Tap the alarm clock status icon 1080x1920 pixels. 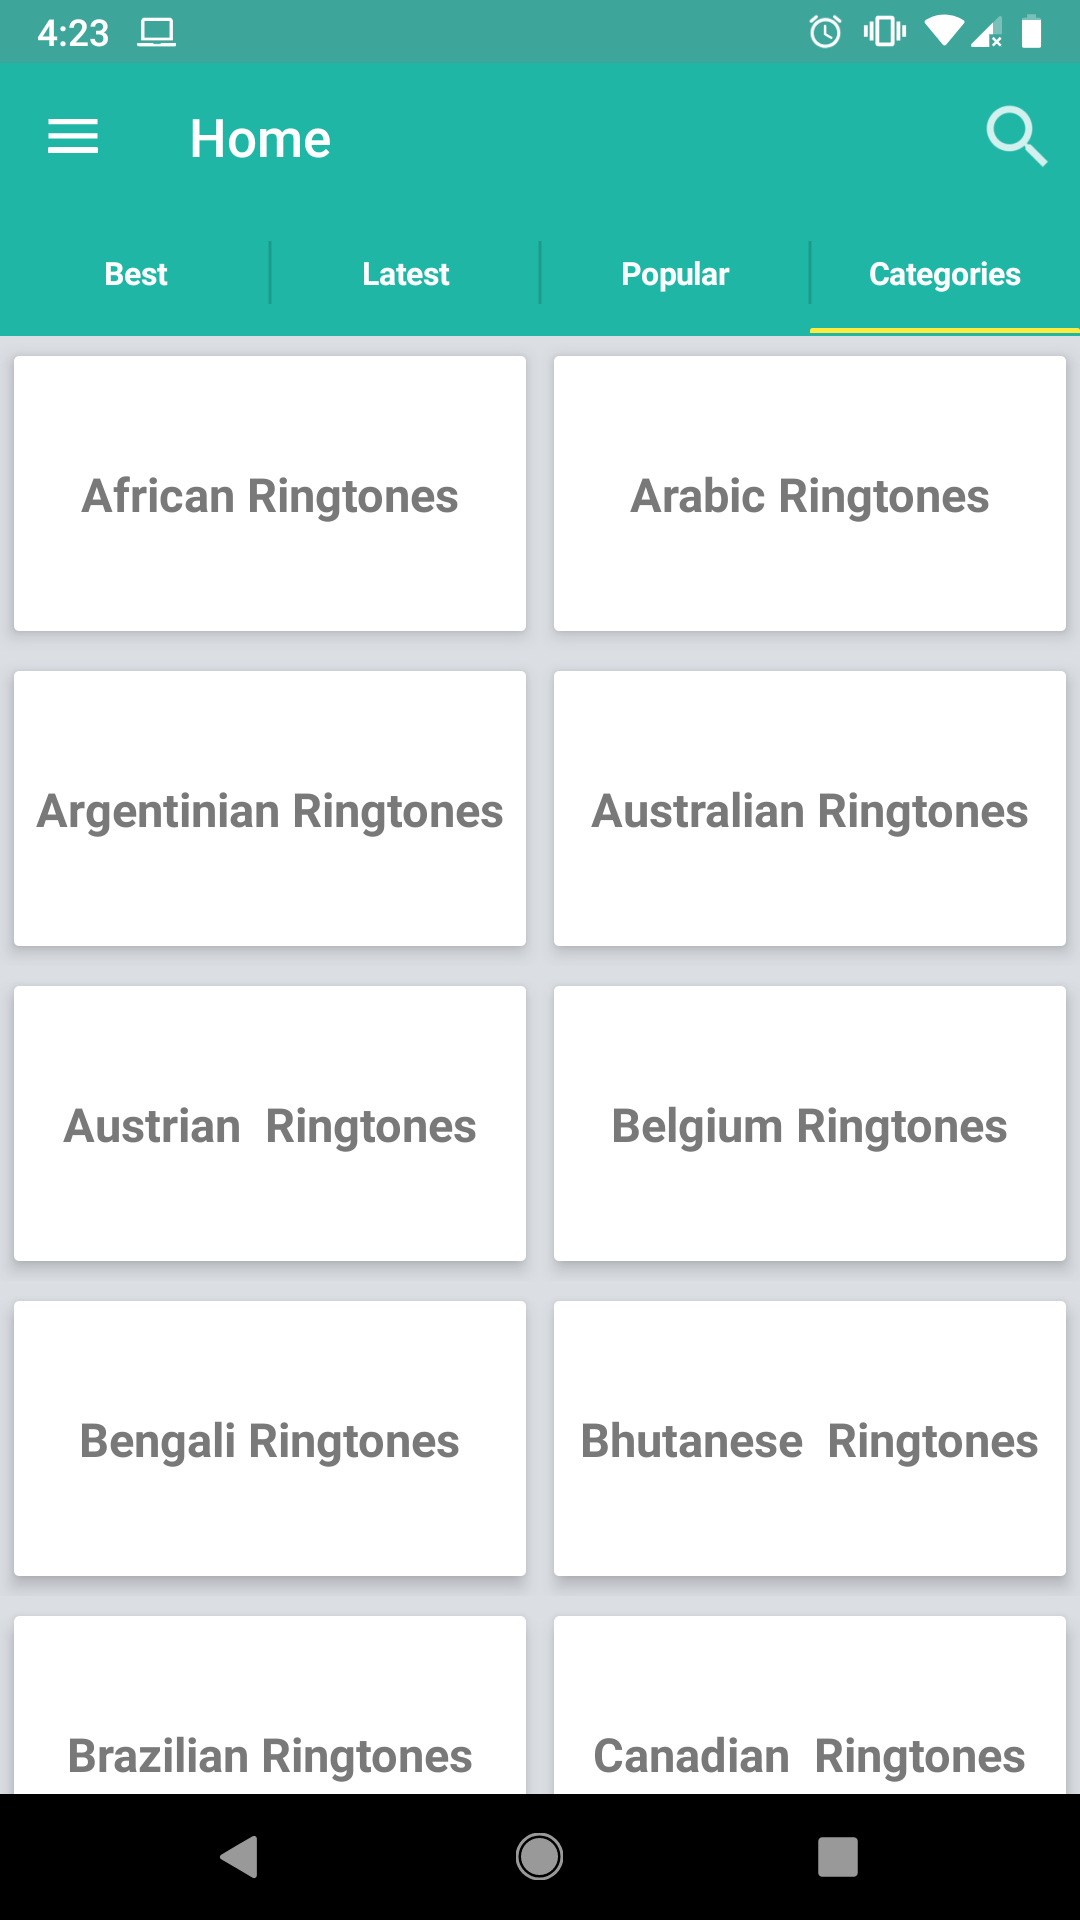(x=825, y=32)
